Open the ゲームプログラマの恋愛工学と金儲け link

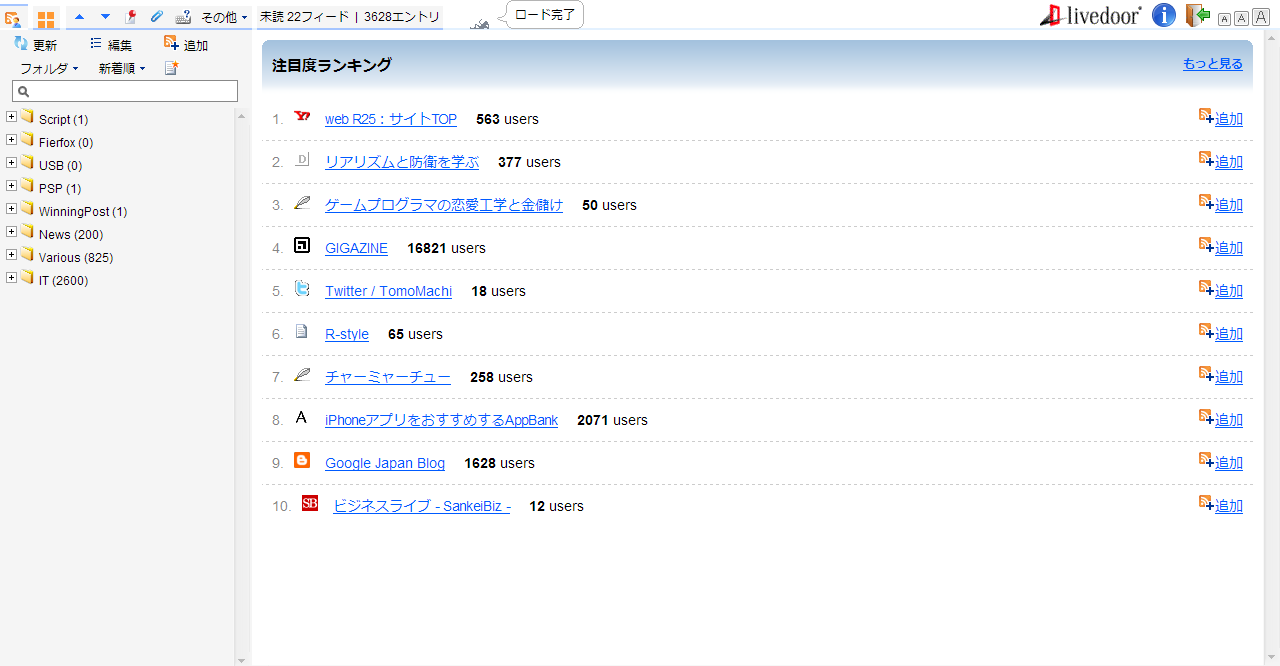[x=444, y=205]
